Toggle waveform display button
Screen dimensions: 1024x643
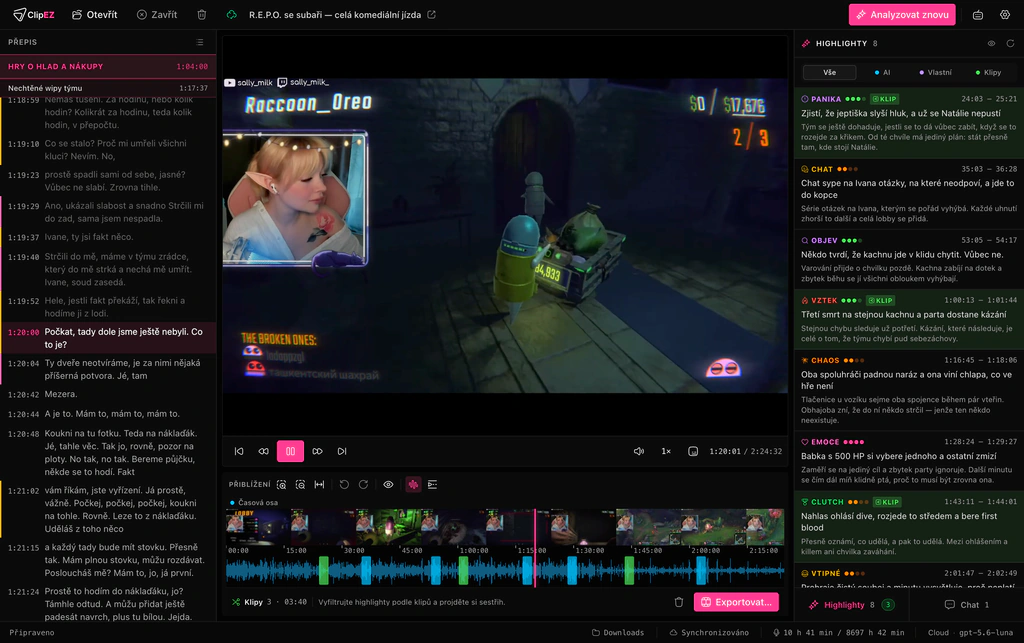(x=413, y=484)
